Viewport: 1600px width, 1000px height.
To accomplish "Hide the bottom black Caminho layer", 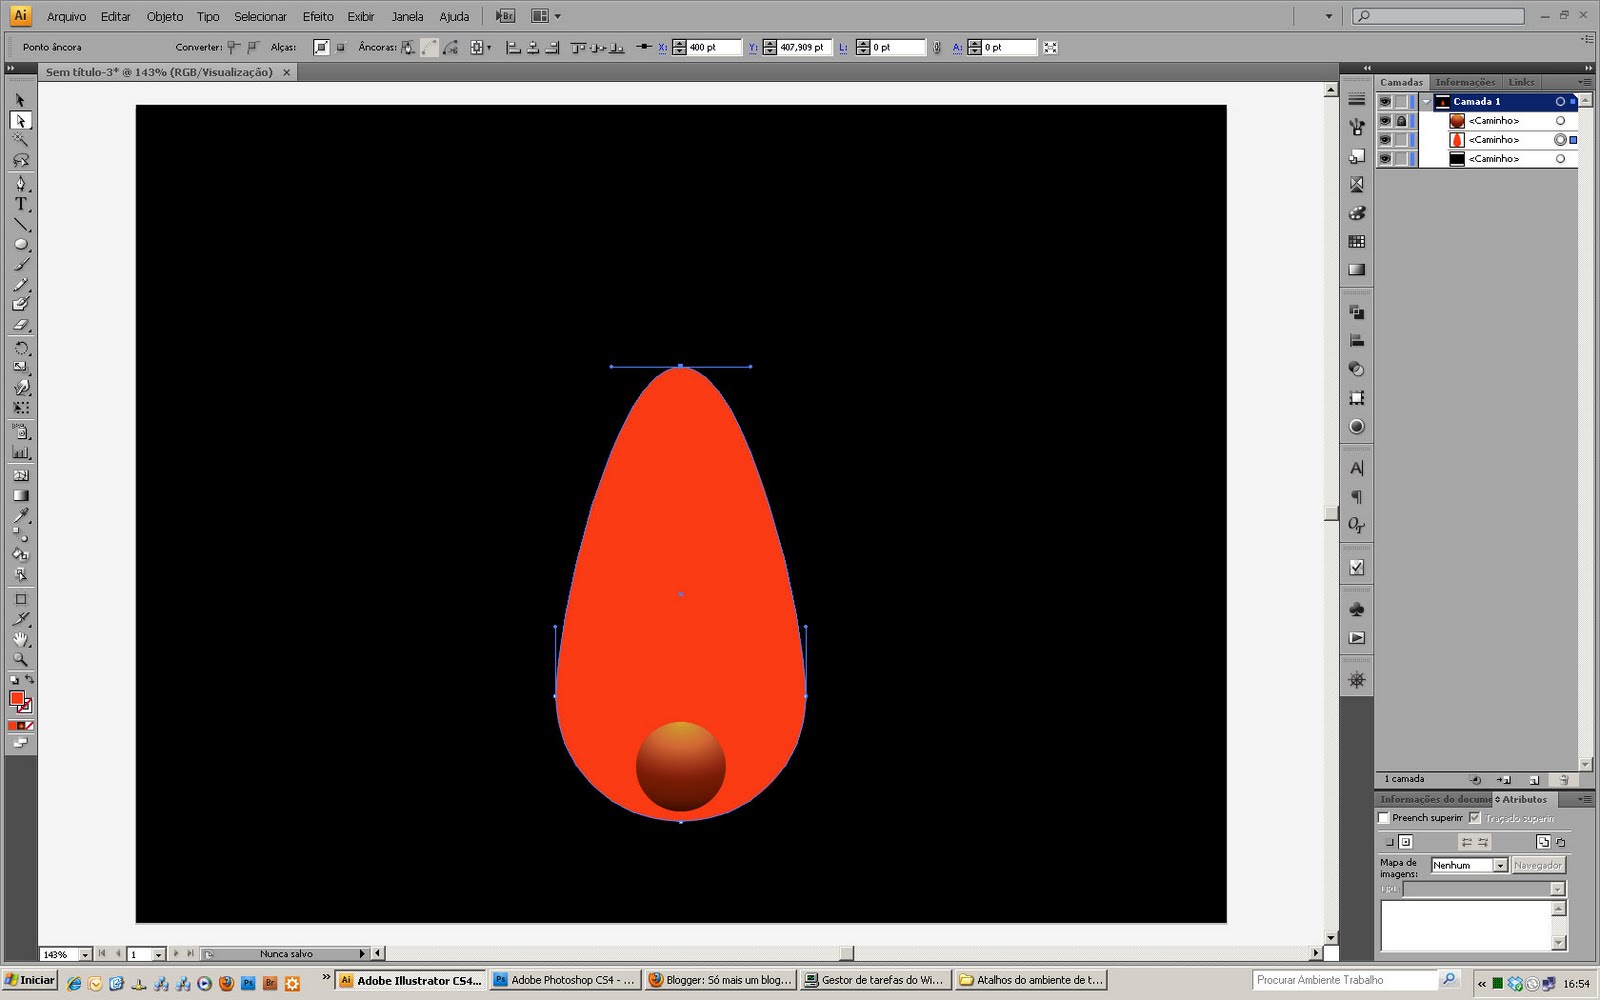I will (1385, 158).
